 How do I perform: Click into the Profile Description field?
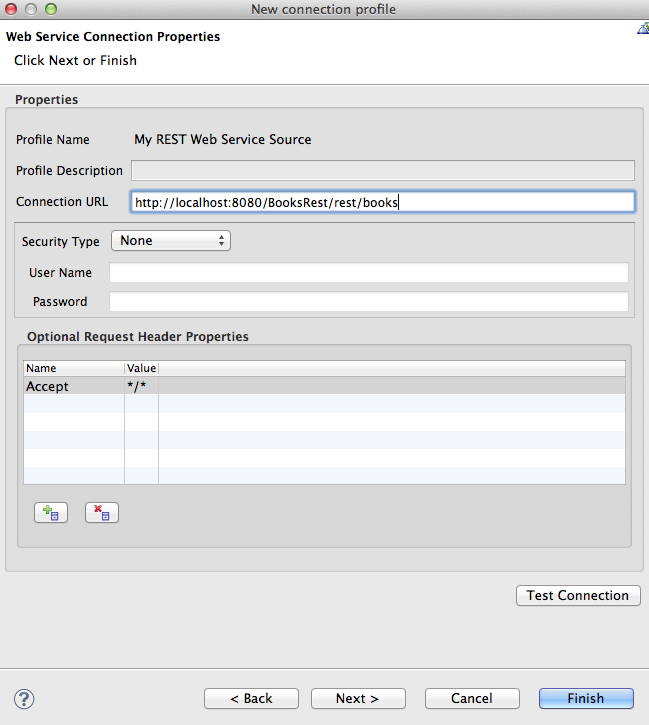tap(383, 171)
